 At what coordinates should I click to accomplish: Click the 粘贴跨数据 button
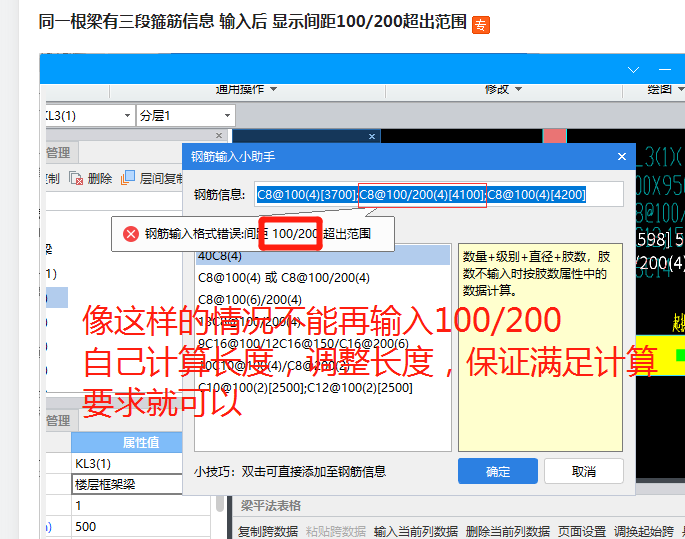tap(336, 531)
